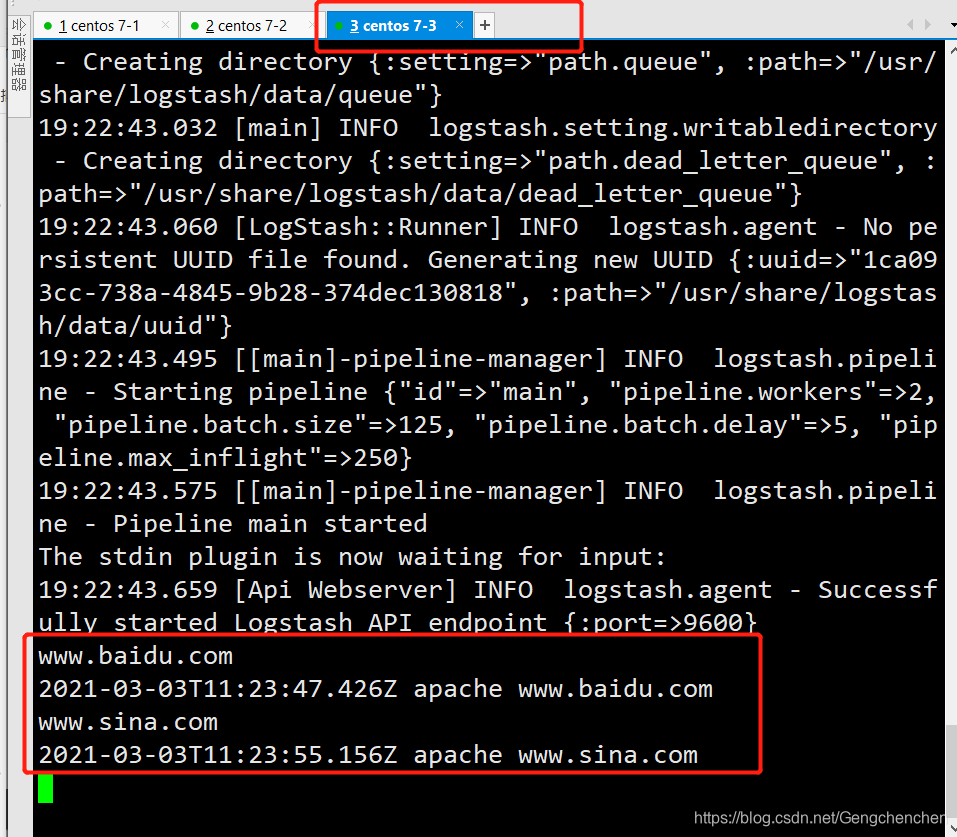Click the 19:22:43.495 pipeline-manager log line
Screen dimensions: 957x837
point(488,358)
